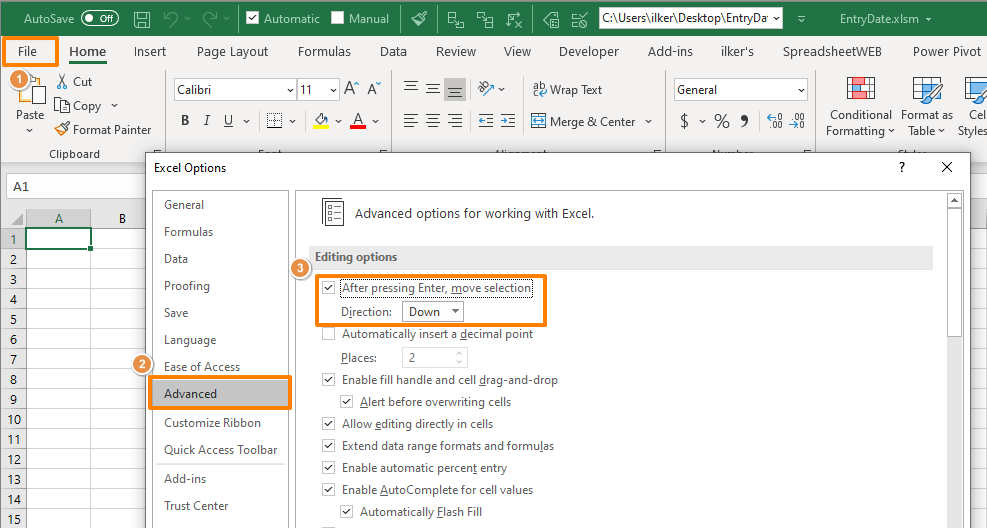
Task: Open the Direction dropdown set to Down
Action: point(433,312)
